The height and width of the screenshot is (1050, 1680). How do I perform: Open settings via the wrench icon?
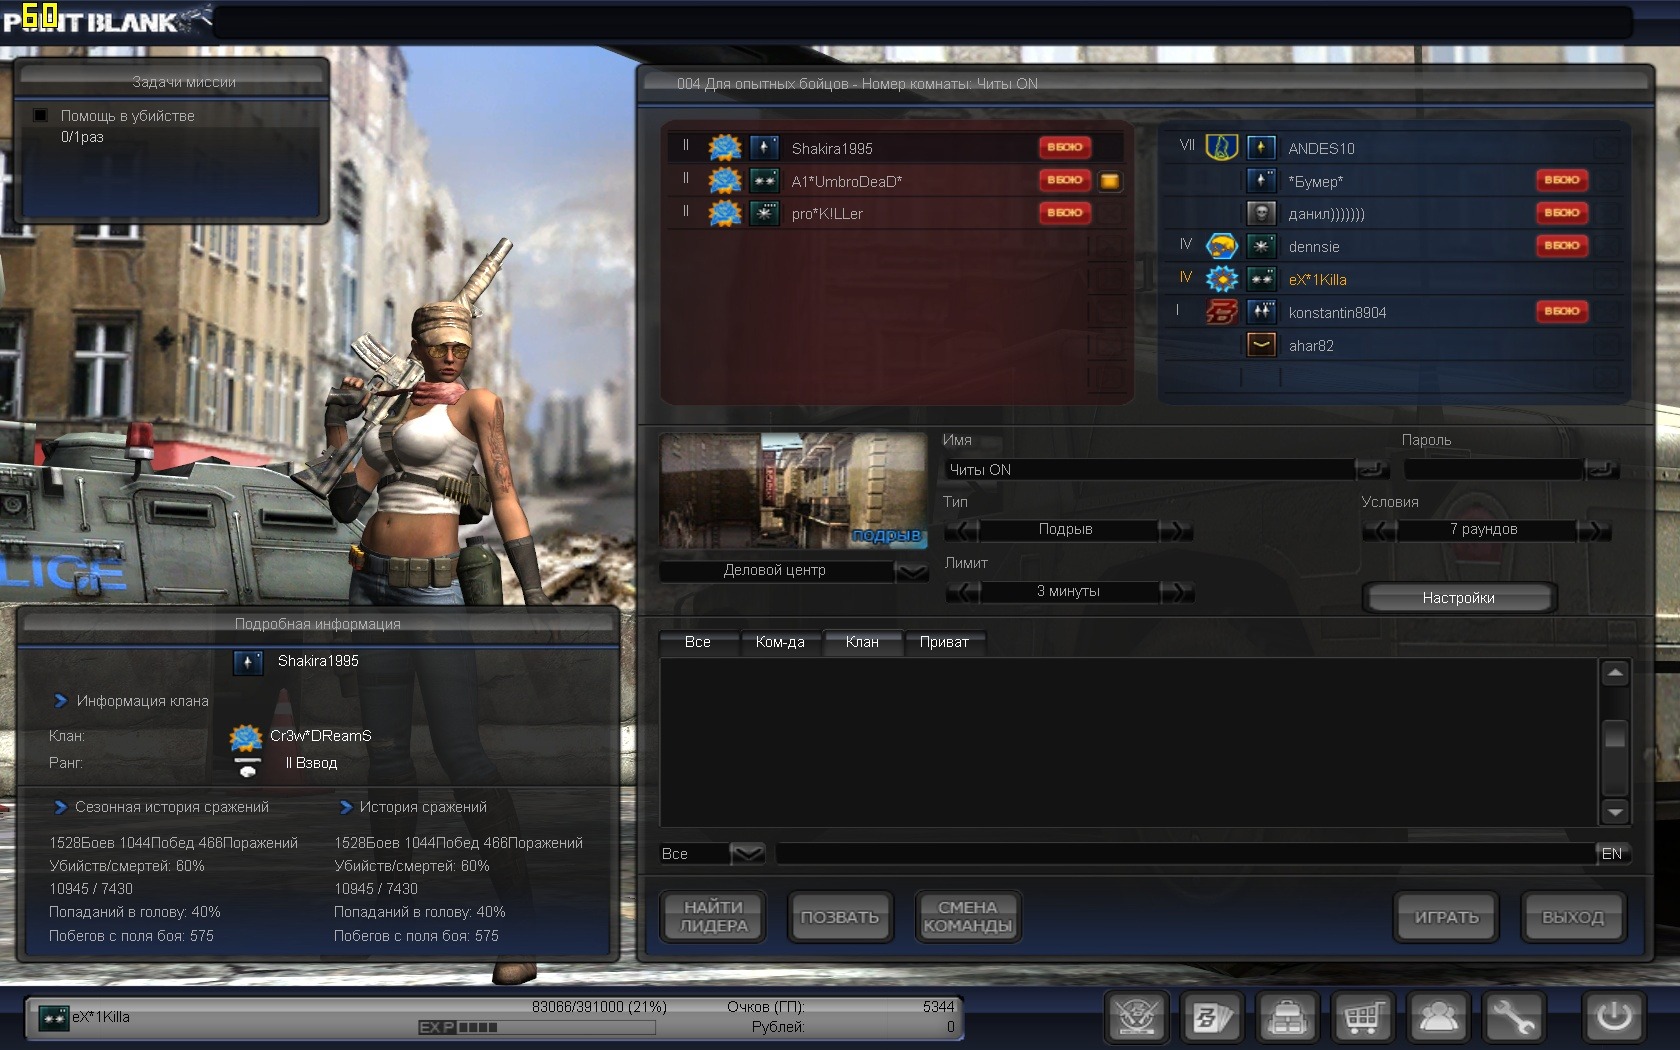pos(1514,1018)
